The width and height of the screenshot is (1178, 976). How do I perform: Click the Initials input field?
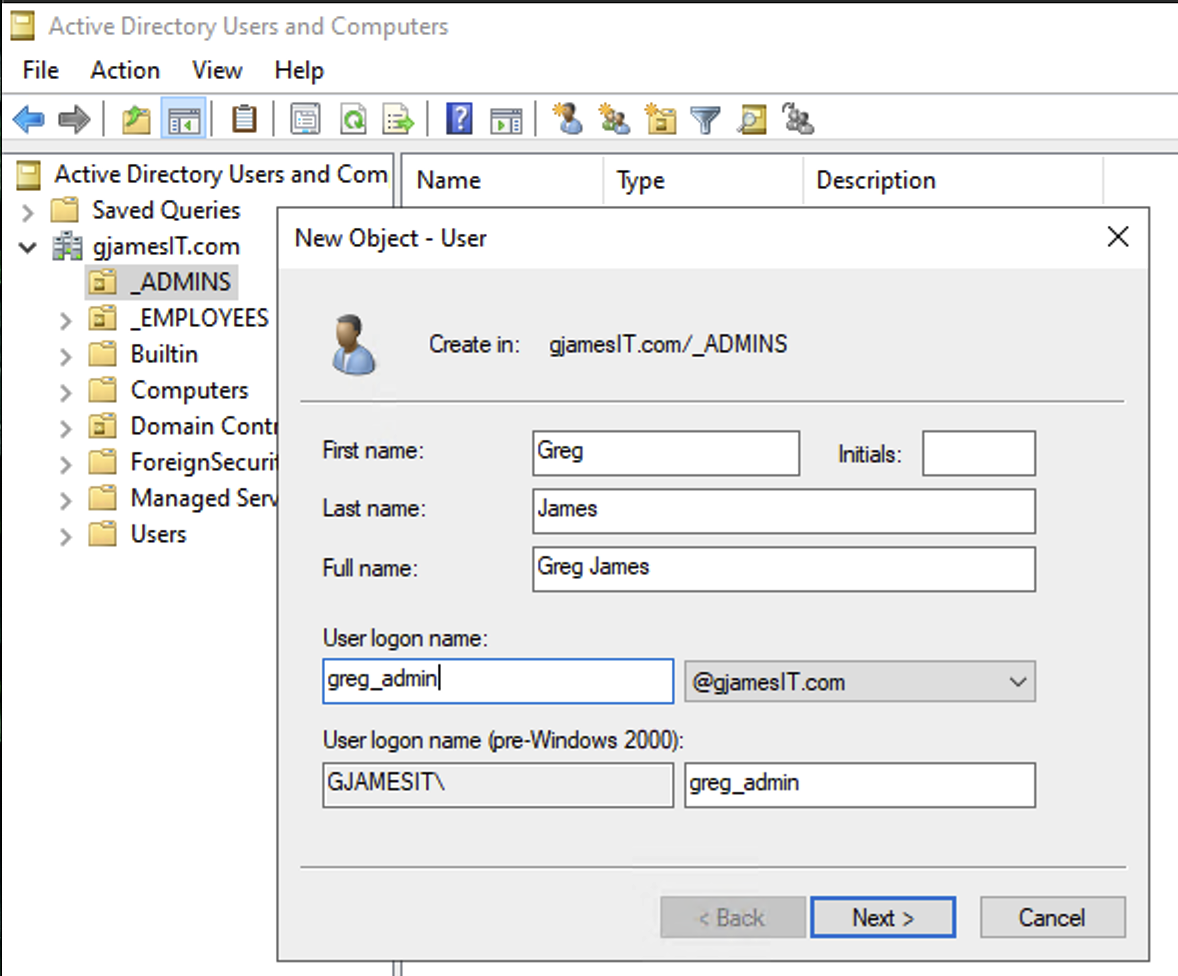tap(978, 453)
